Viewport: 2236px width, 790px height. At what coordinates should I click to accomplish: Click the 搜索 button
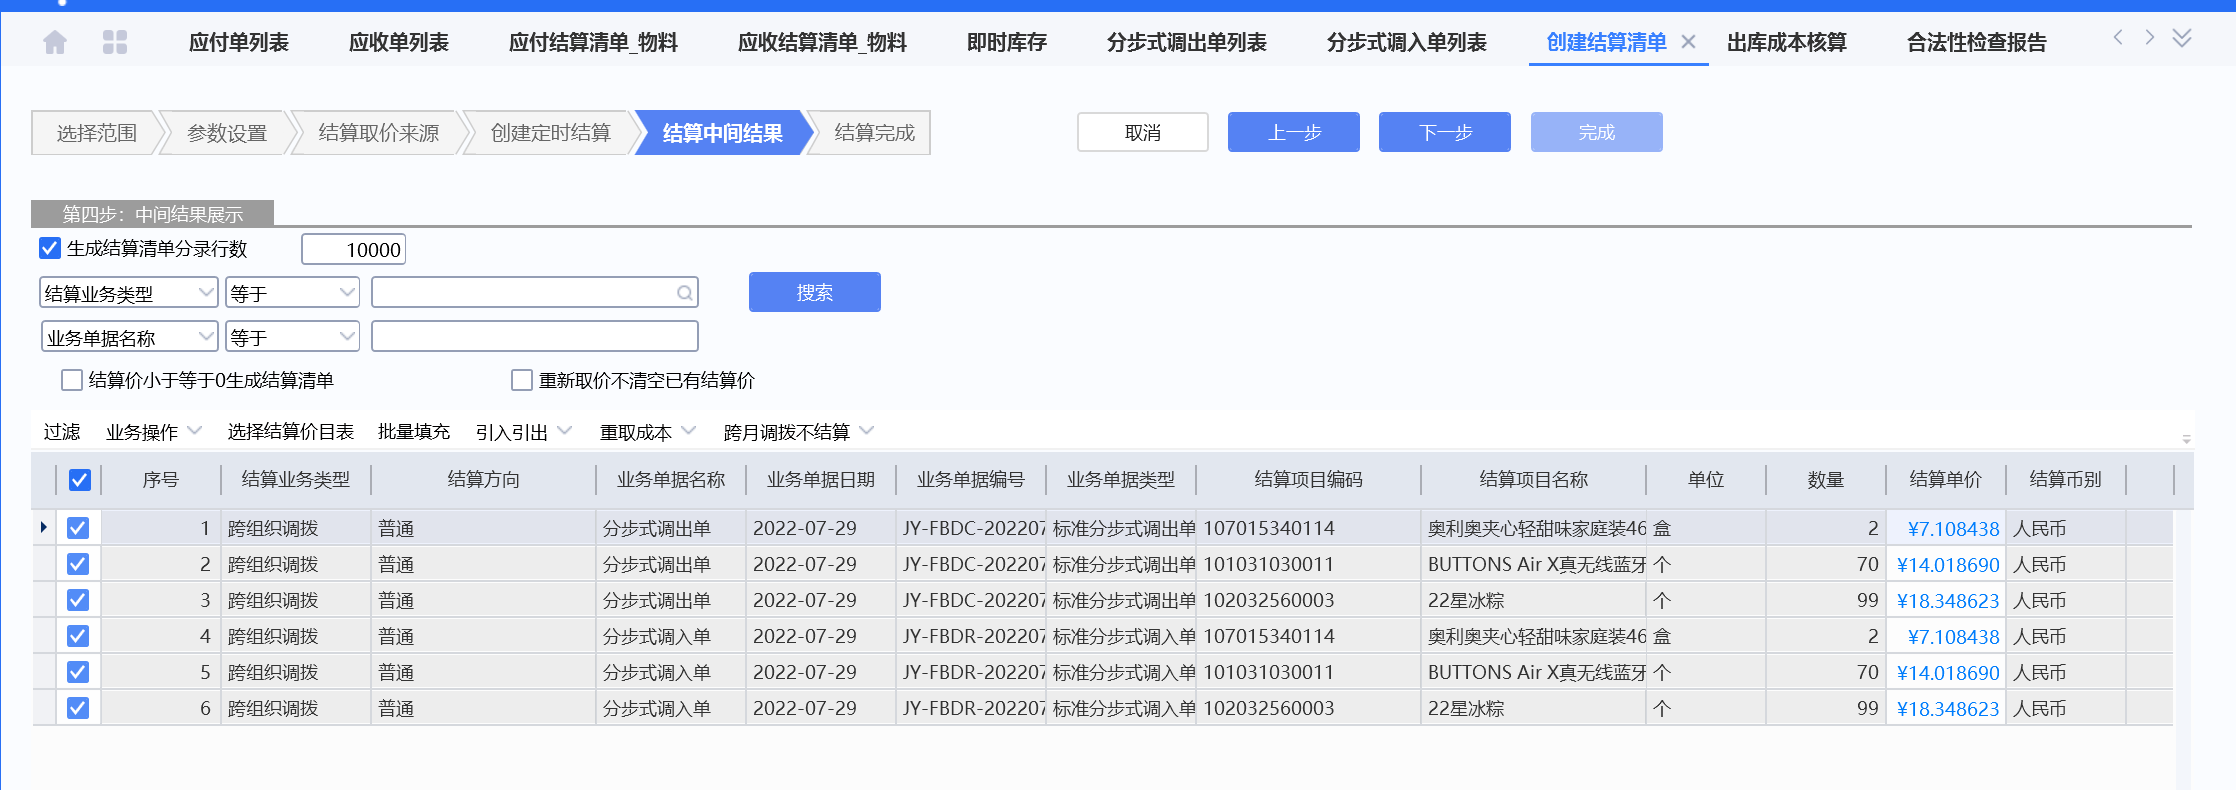(x=815, y=292)
